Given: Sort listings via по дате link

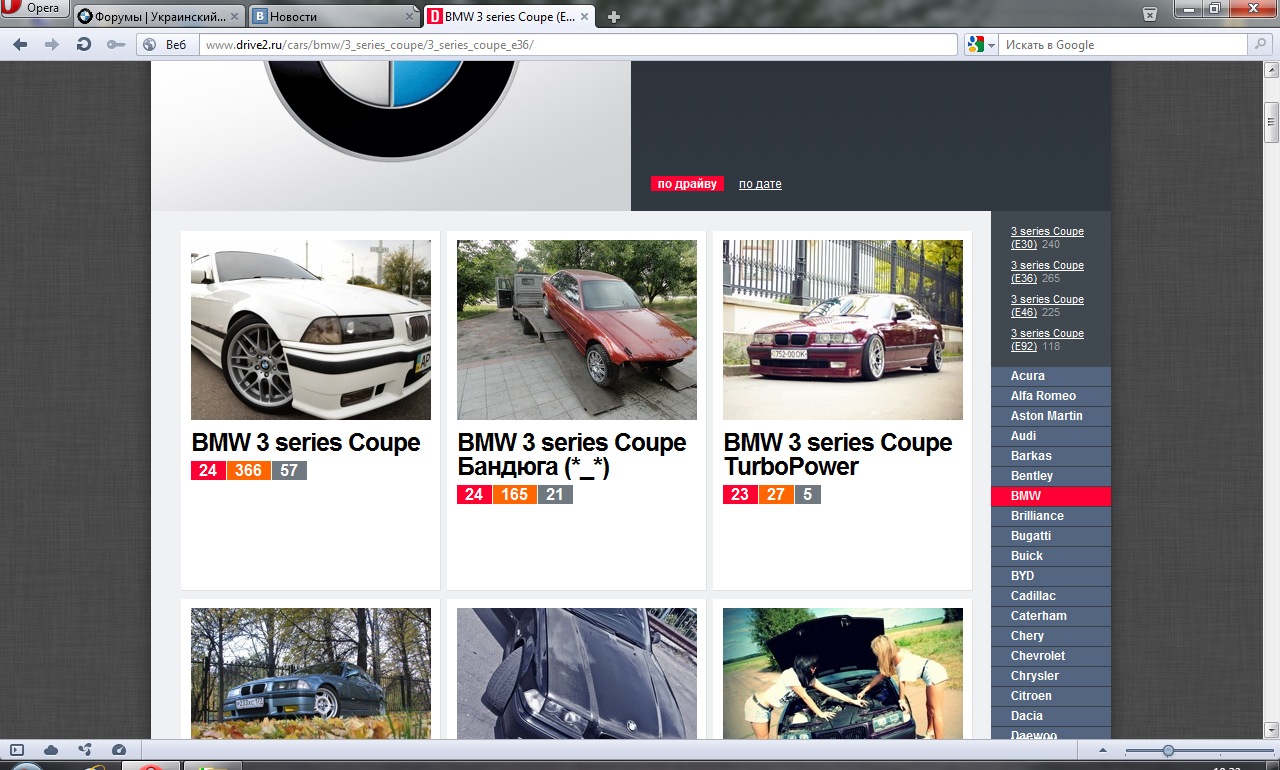Looking at the screenshot, I should [760, 184].
